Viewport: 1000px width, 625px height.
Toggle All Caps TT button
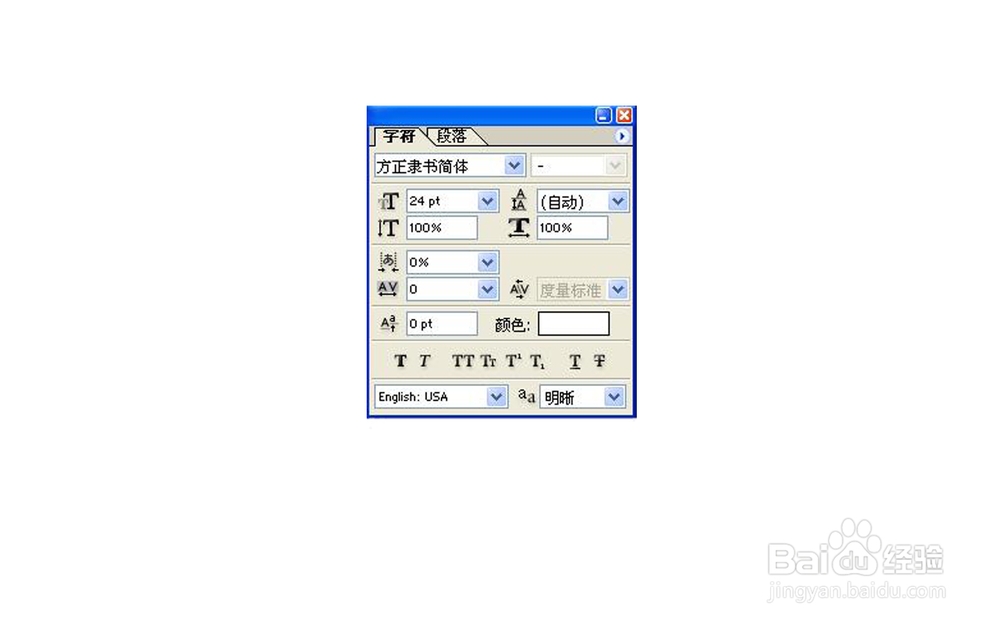(463, 362)
